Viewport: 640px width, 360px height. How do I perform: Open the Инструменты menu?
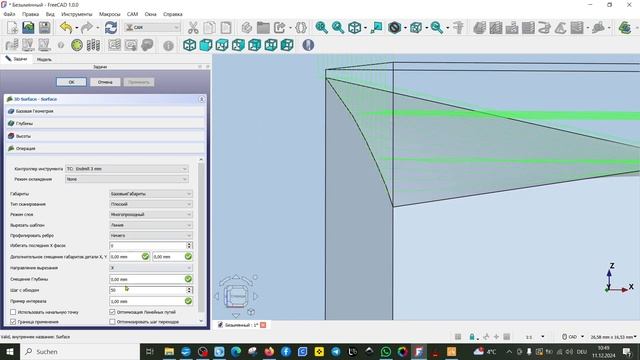coord(77,14)
